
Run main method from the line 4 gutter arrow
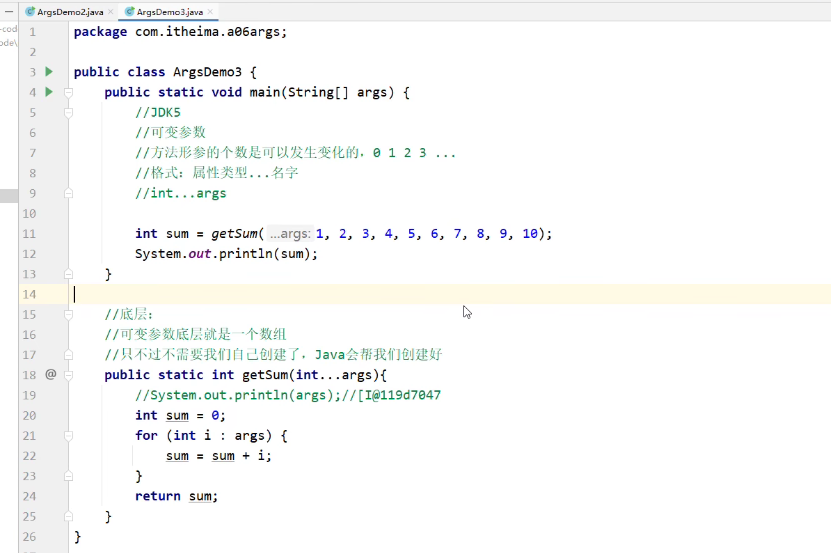pos(49,92)
